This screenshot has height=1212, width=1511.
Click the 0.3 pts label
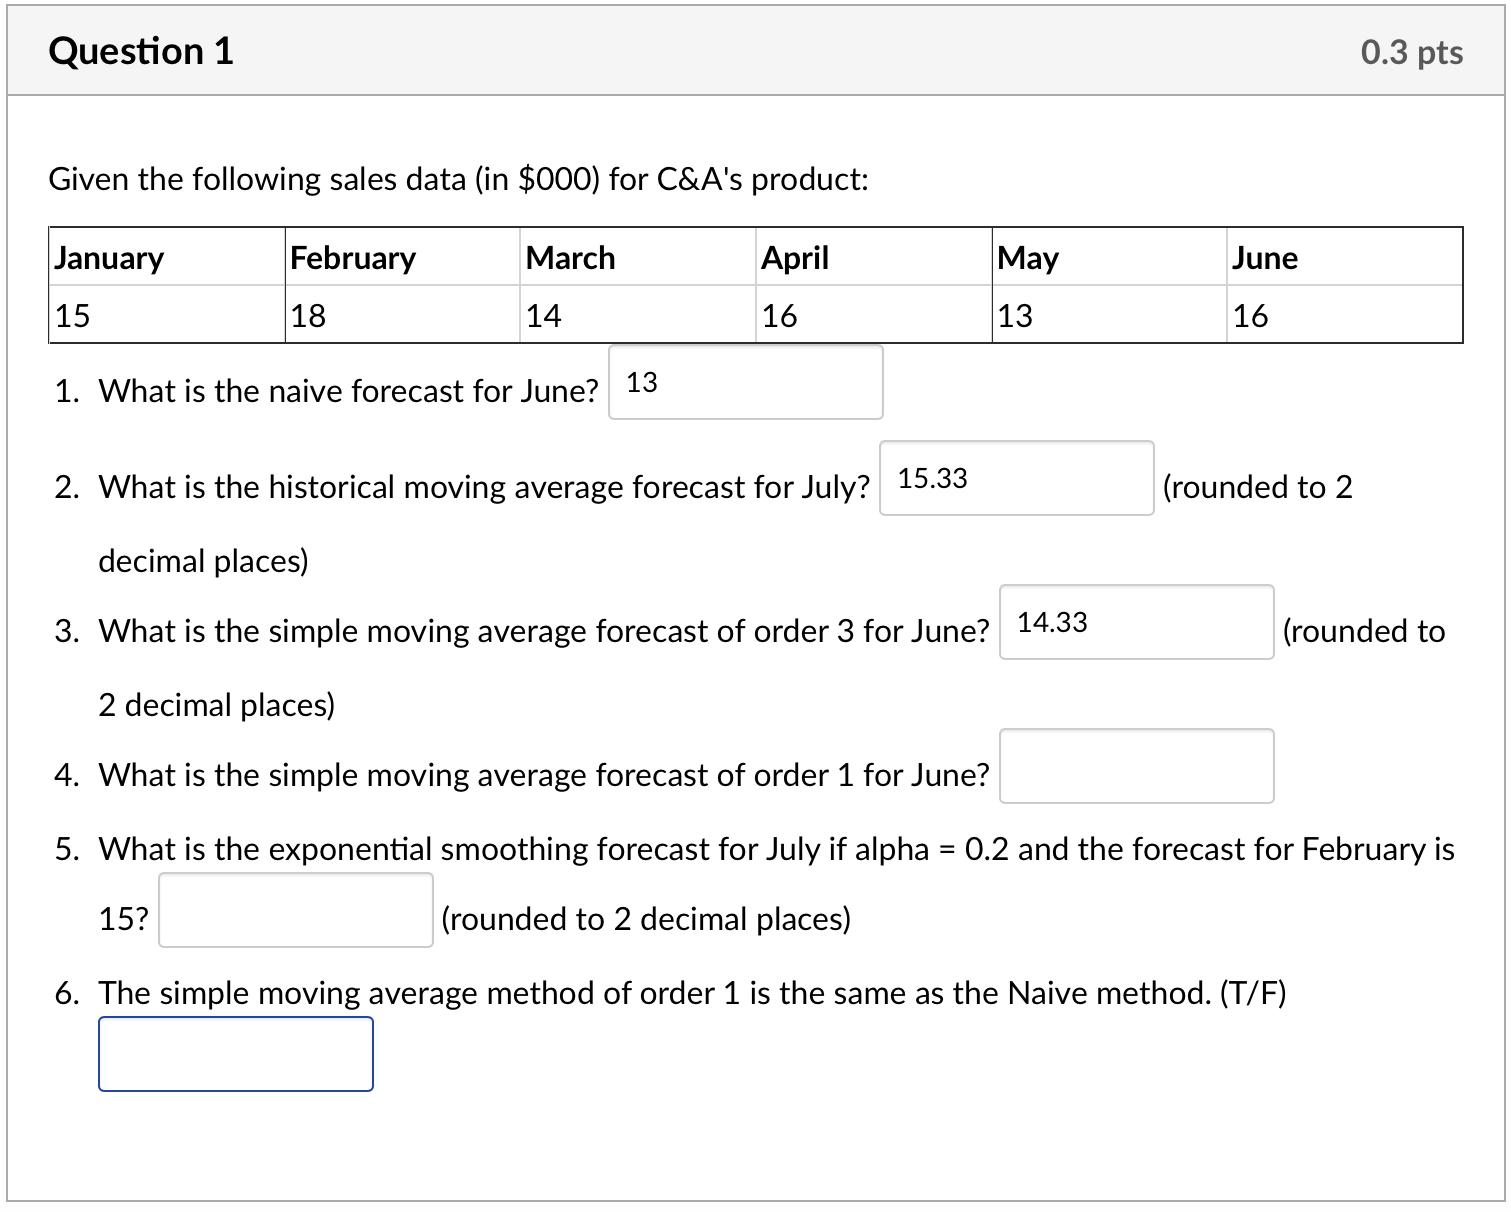(x=1411, y=52)
